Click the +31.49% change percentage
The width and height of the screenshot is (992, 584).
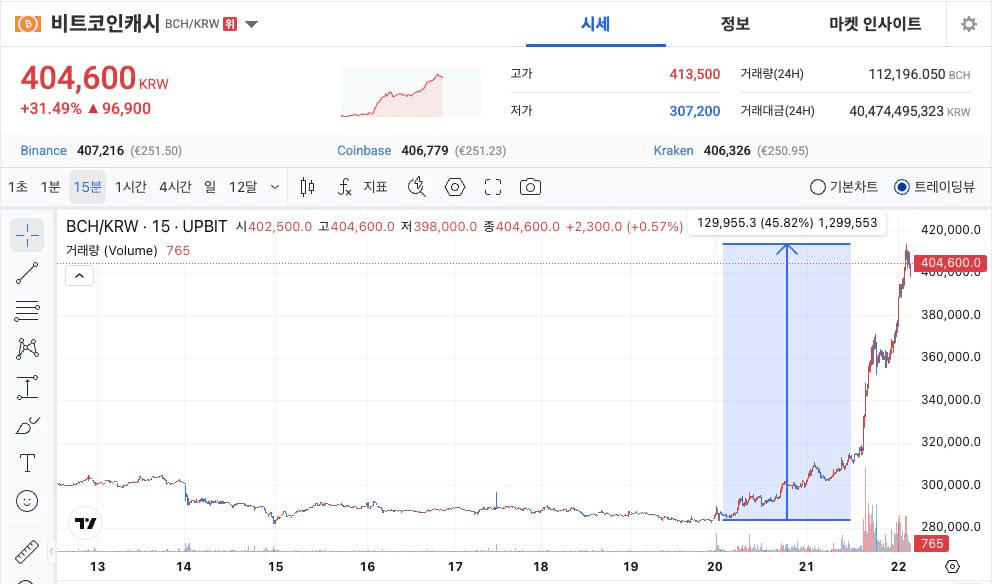[x=51, y=108]
